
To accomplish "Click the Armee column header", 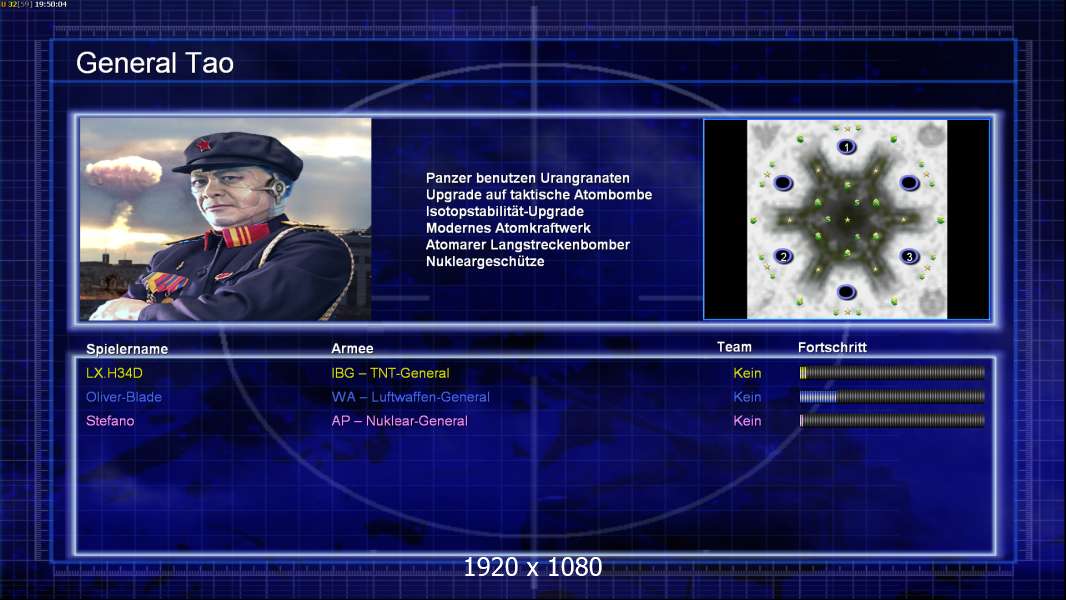I will click(x=352, y=348).
